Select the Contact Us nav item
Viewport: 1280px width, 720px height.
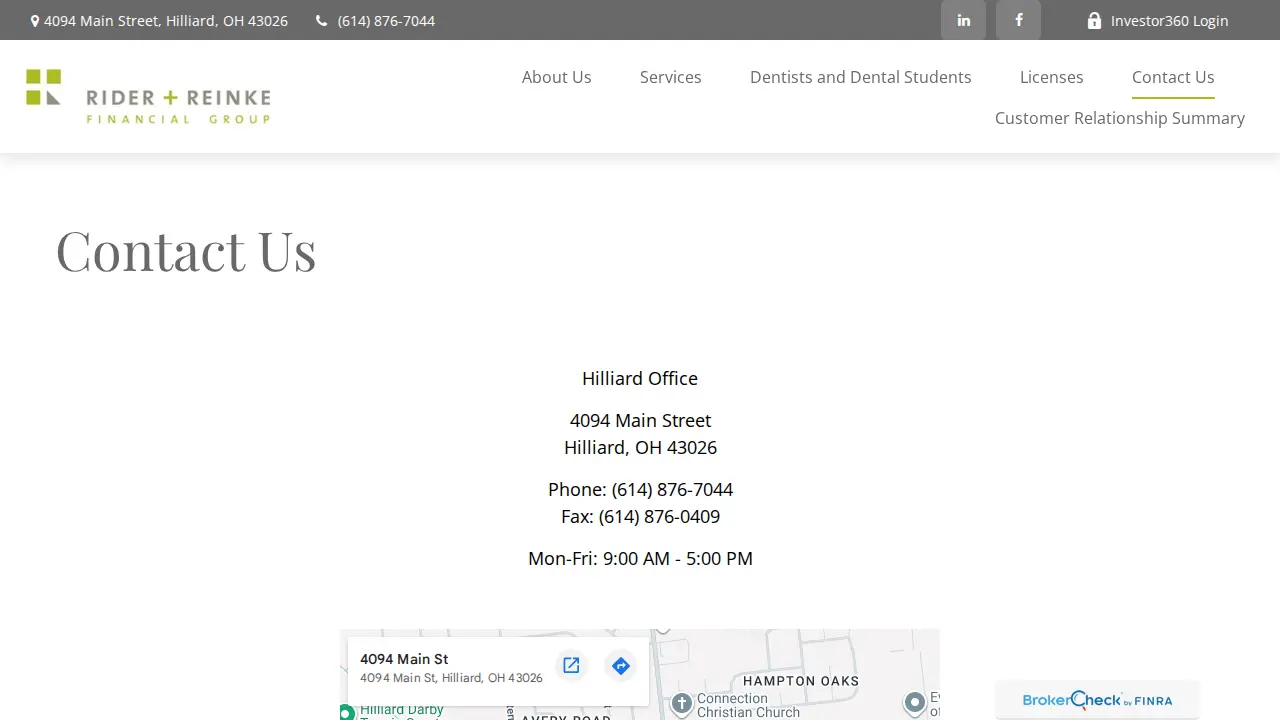coord(1173,77)
